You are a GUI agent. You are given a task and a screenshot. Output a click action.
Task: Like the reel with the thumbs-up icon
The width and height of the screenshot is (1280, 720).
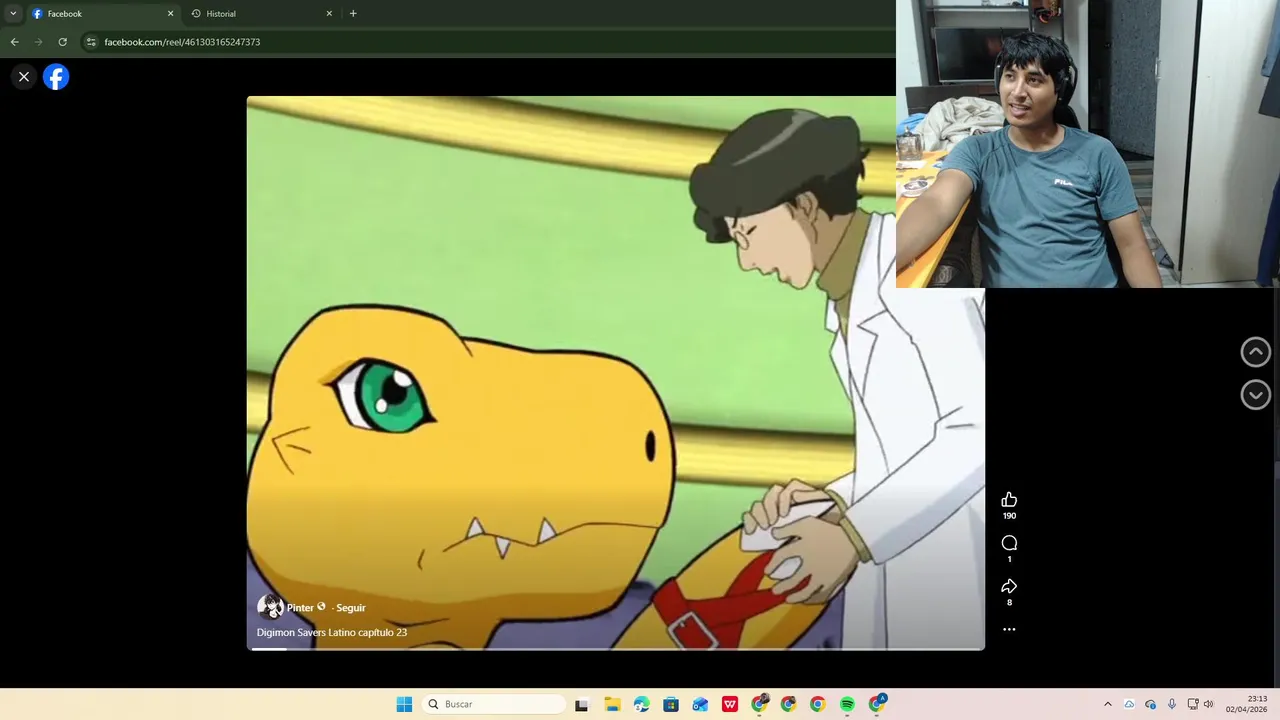(x=1009, y=500)
